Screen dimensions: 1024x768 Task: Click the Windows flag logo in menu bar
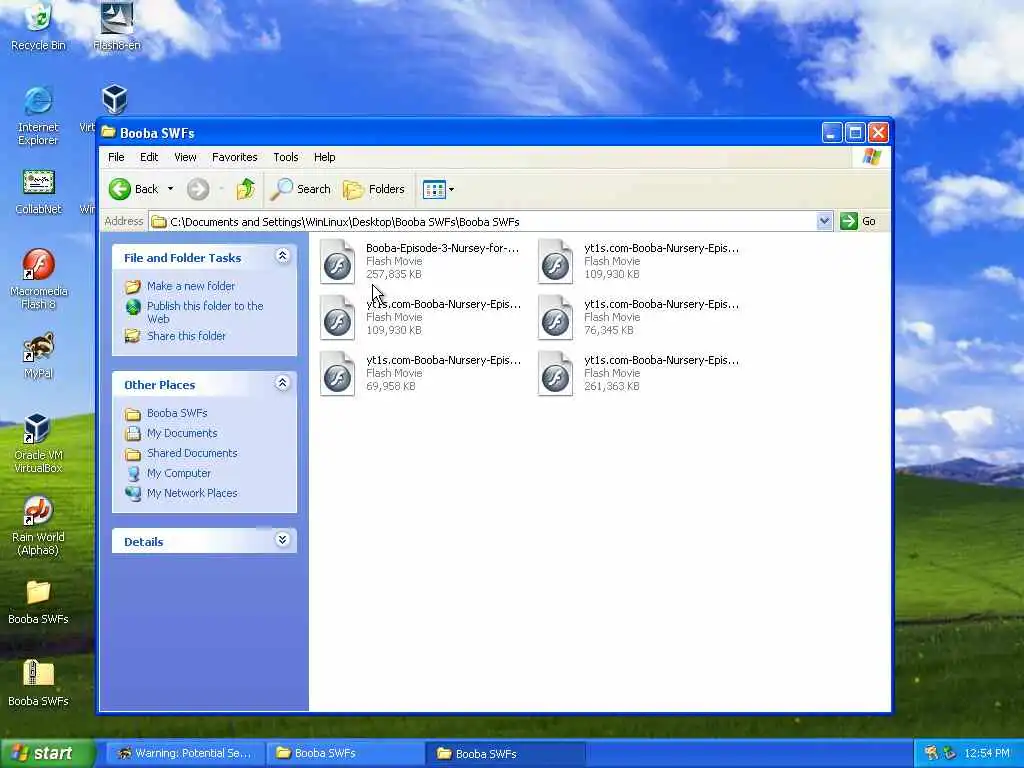[x=872, y=157]
